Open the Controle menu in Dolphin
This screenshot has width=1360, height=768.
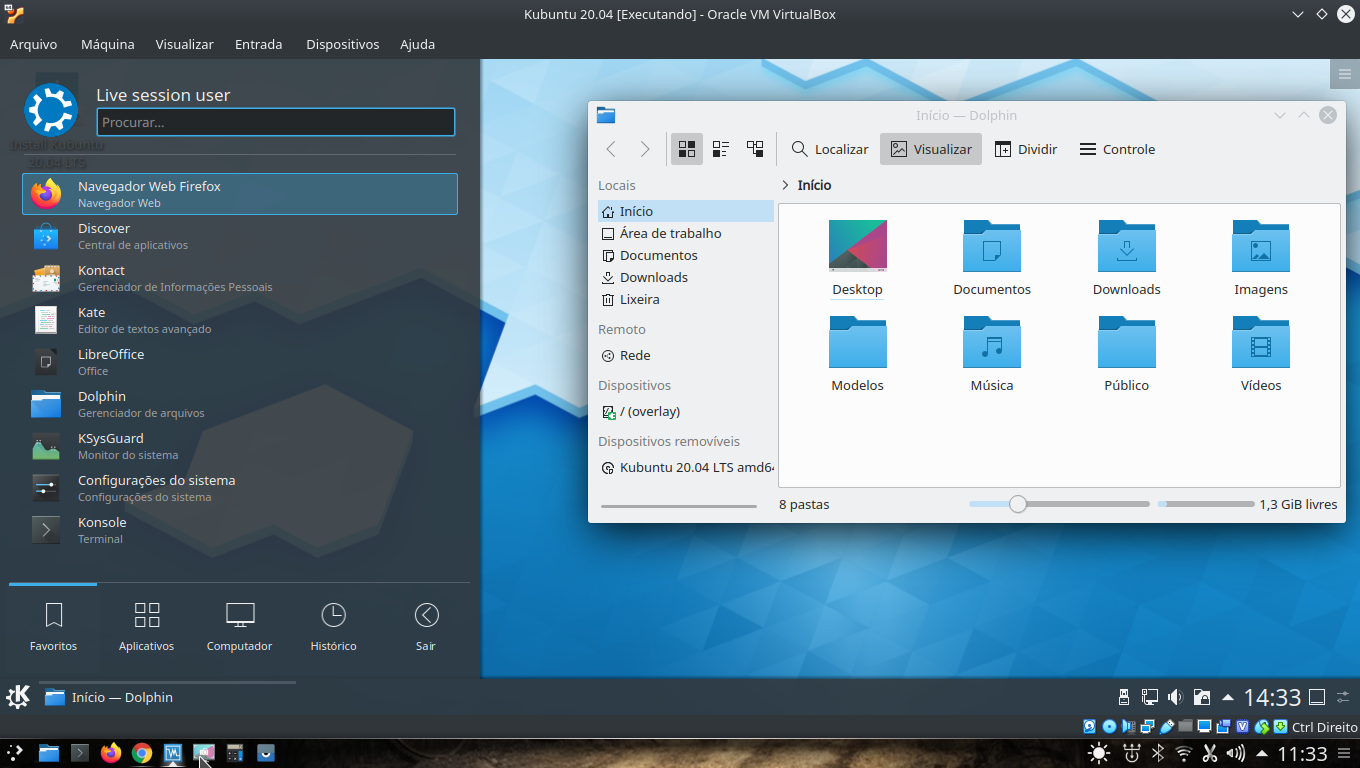coord(1116,148)
